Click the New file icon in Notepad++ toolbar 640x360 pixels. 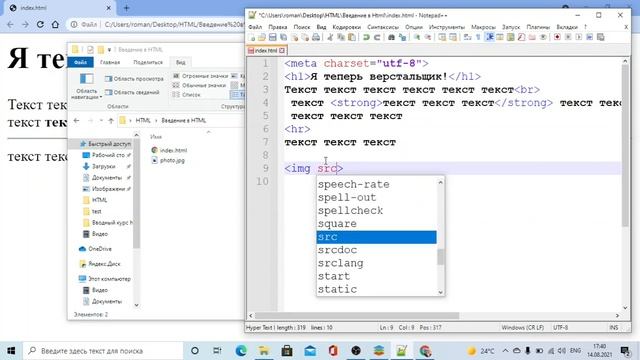(x=251, y=37)
